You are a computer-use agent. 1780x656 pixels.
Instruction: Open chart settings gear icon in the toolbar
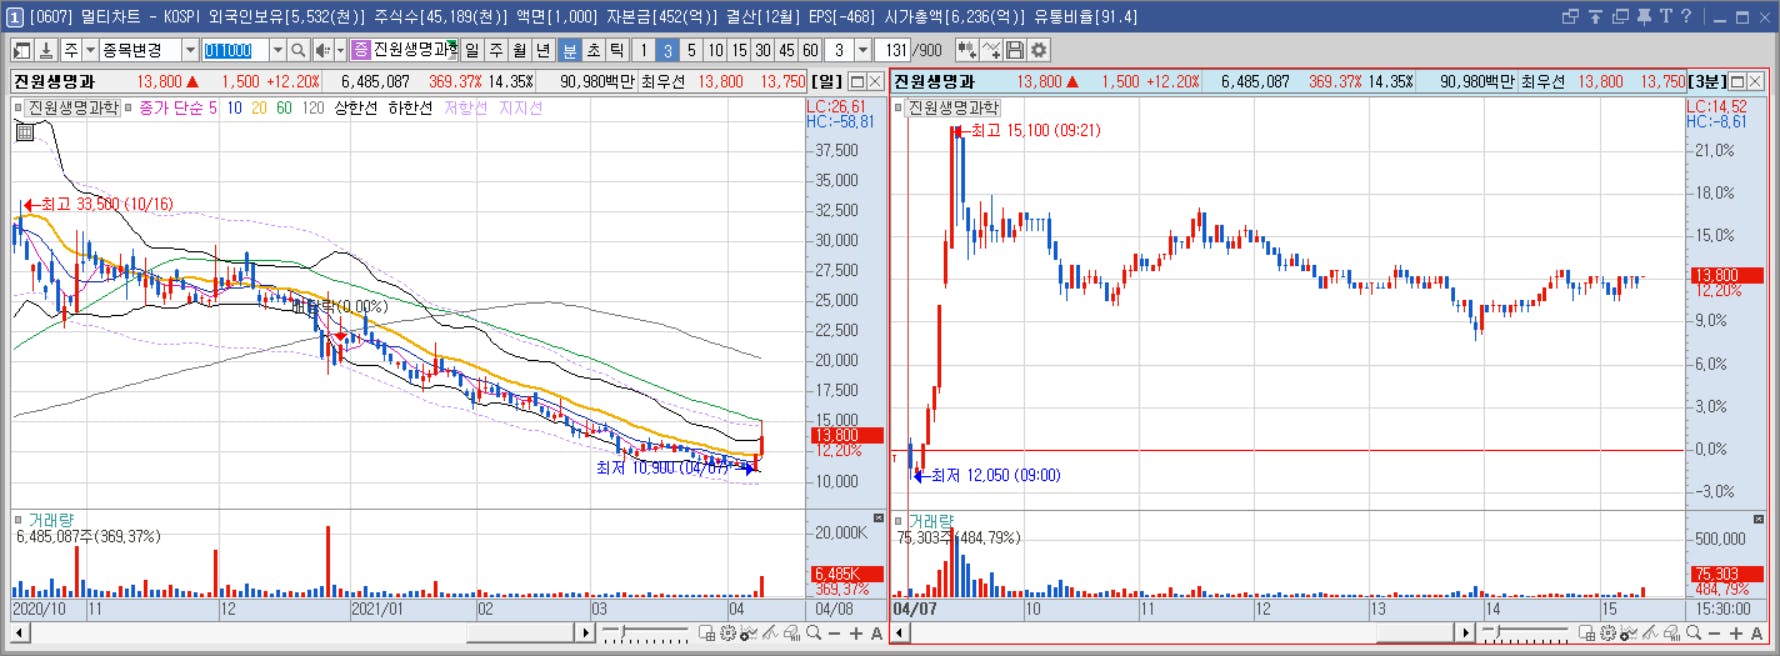(1039, 50)
